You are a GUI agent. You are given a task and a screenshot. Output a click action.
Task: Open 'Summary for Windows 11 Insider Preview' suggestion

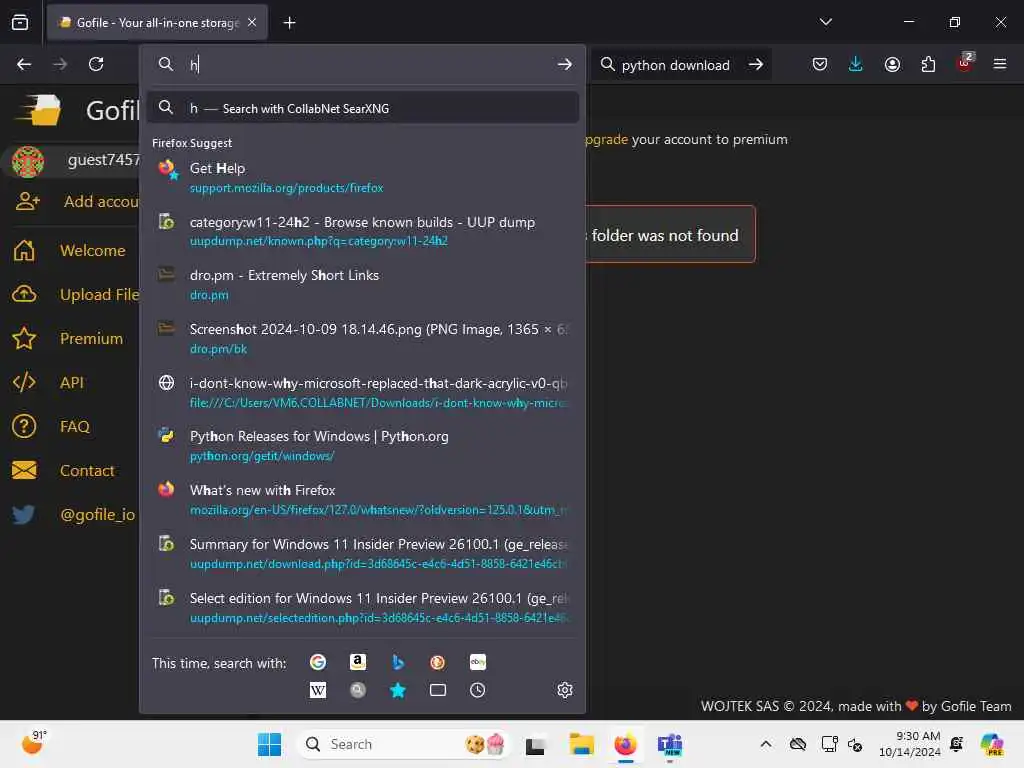pos(362,553)
